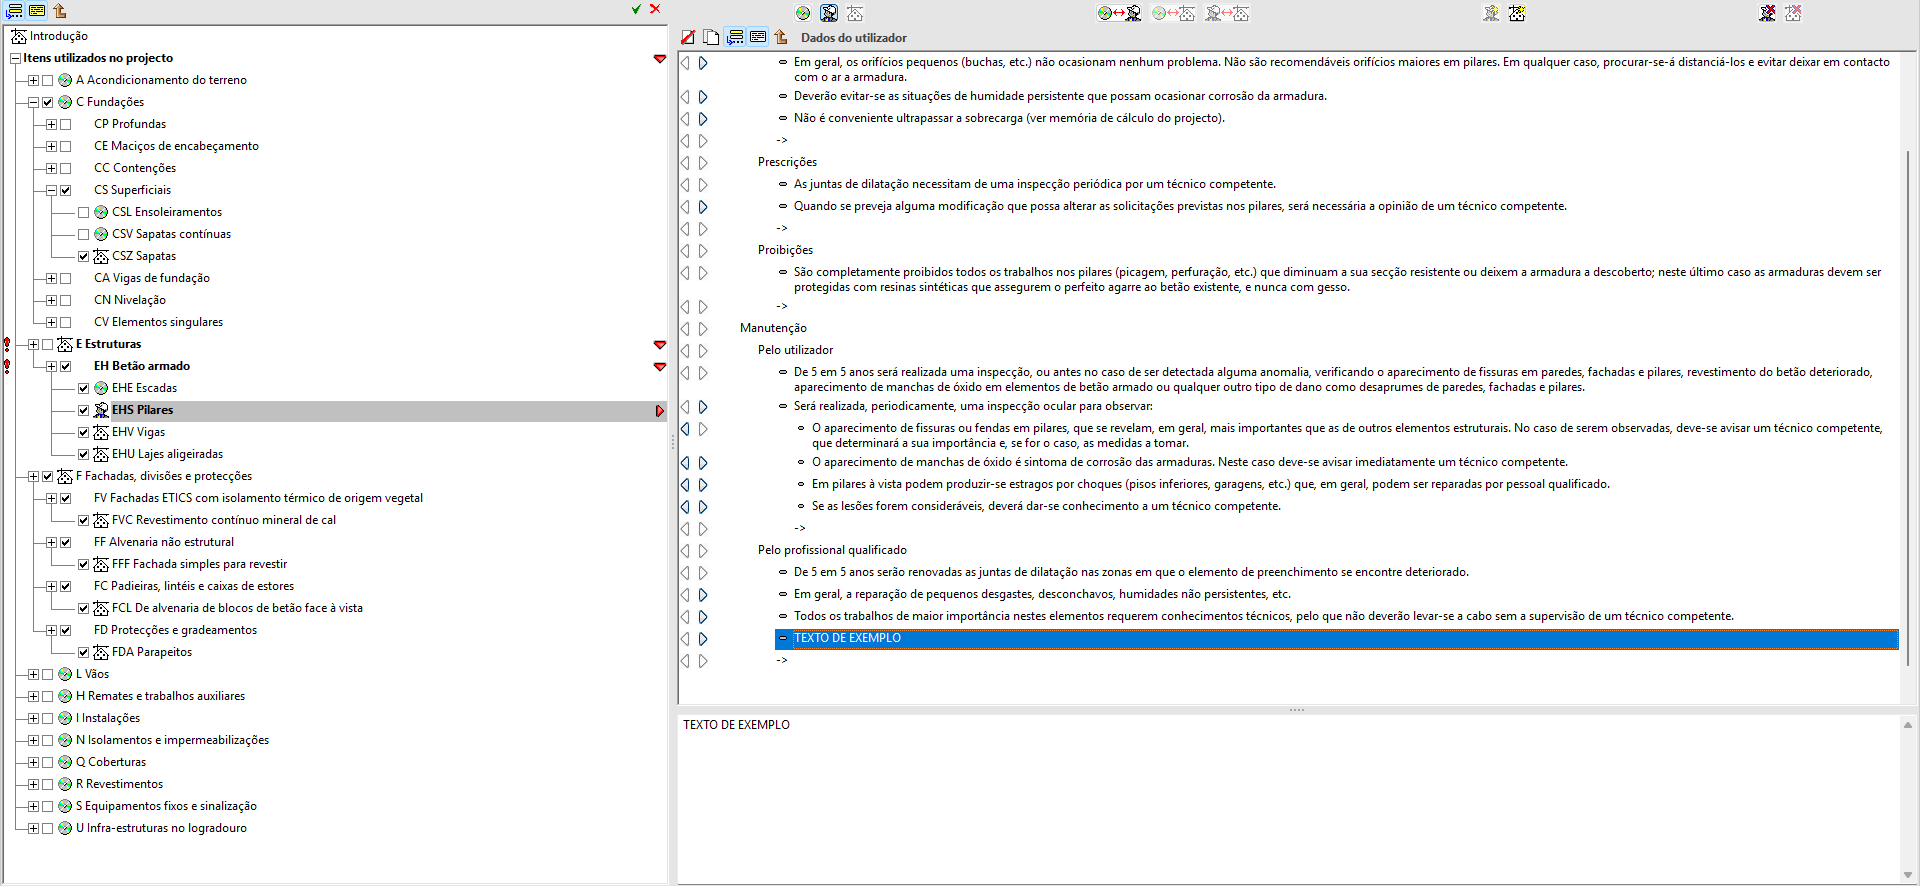Expand the Q Coberturas tree node
The height and width of the screenshot is (886, 1920).
click(33, 762)
